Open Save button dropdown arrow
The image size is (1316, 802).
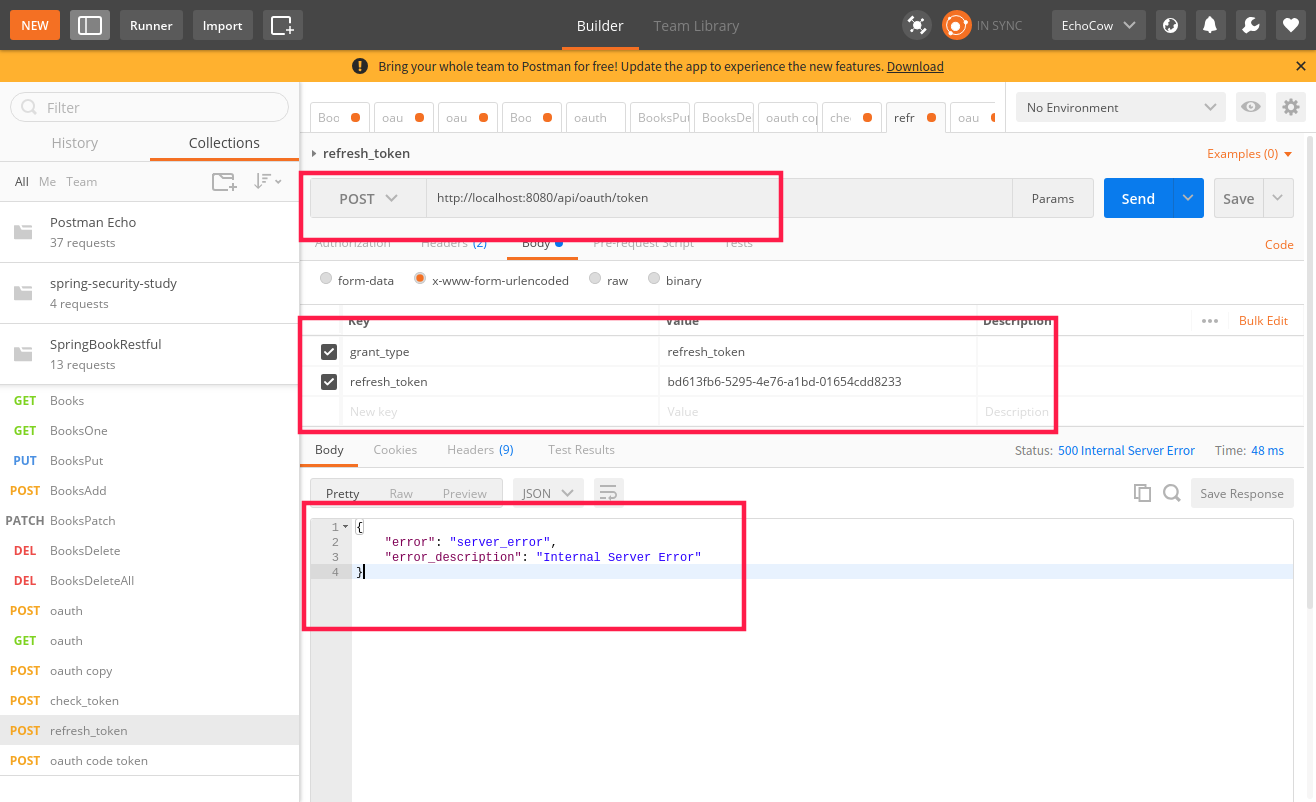[x=1278, y=198]
